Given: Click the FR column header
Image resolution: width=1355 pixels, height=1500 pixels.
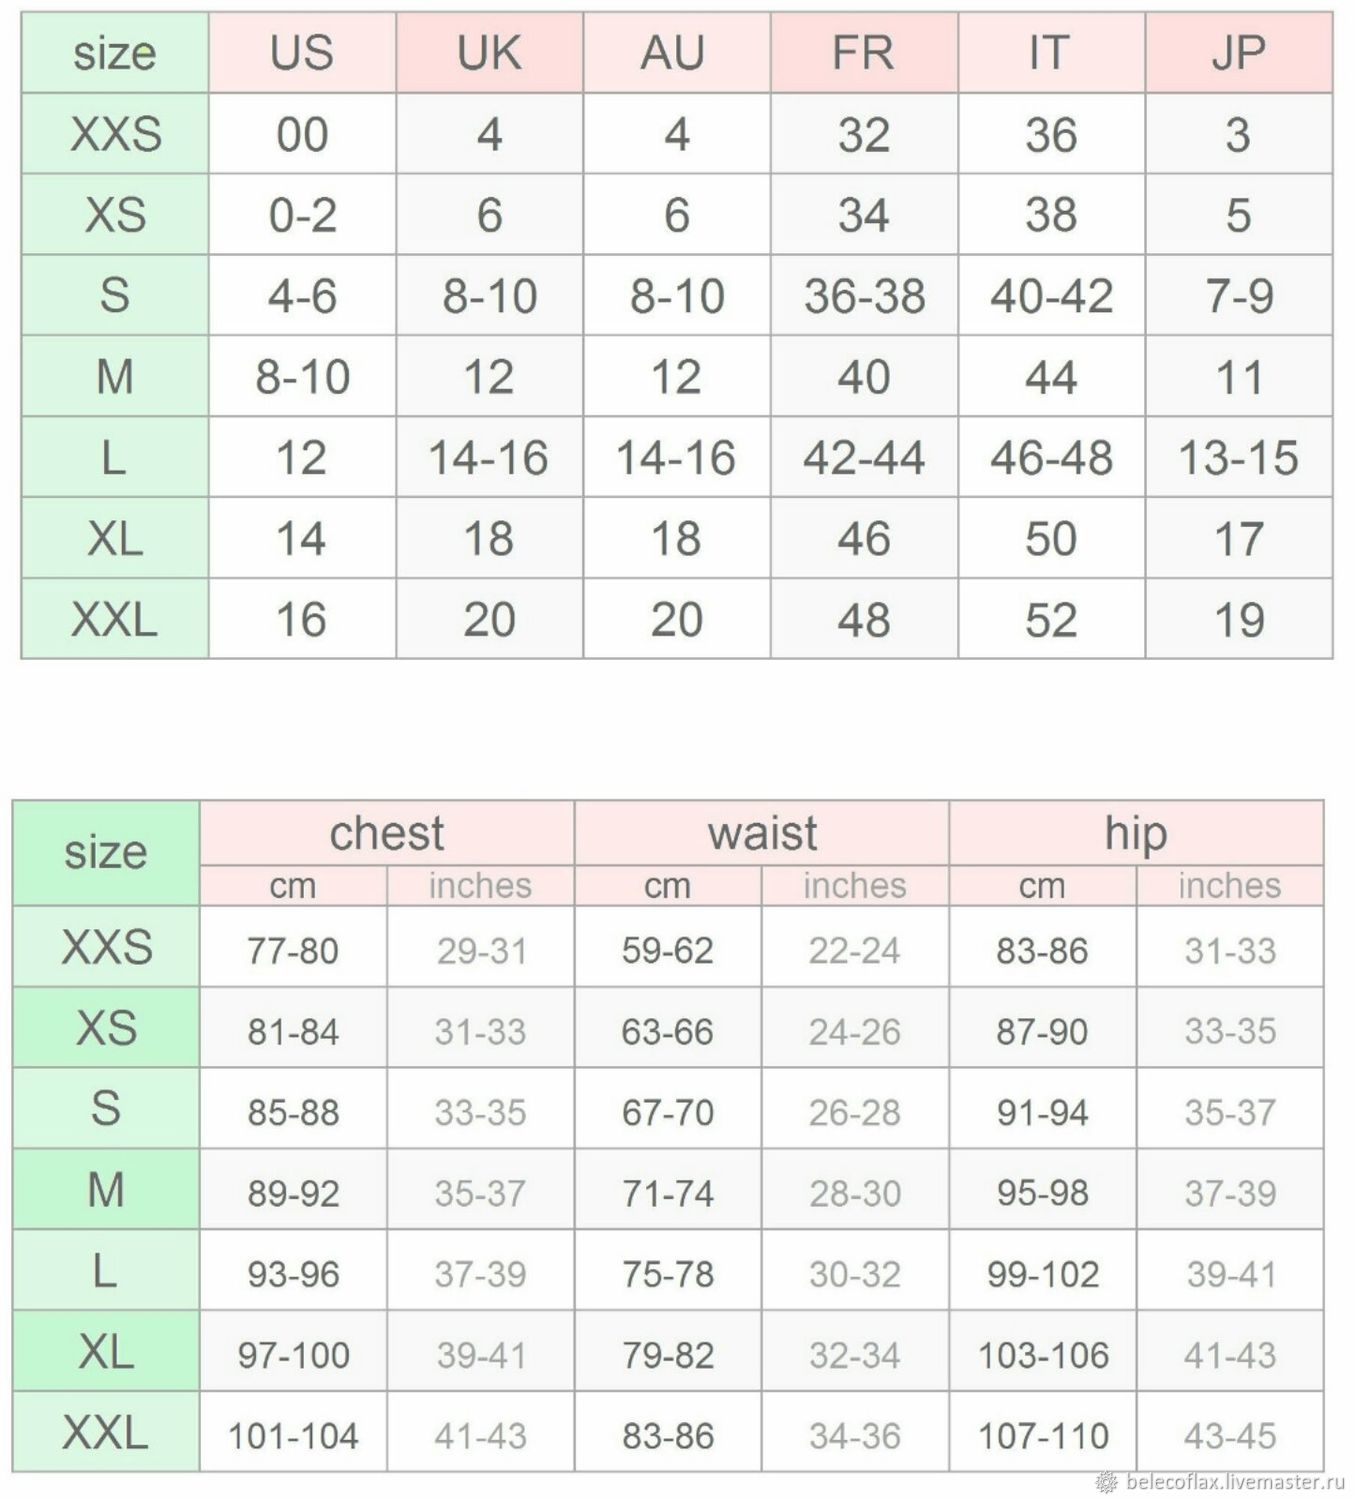Looking at the screenshot, I should point(864,53).
